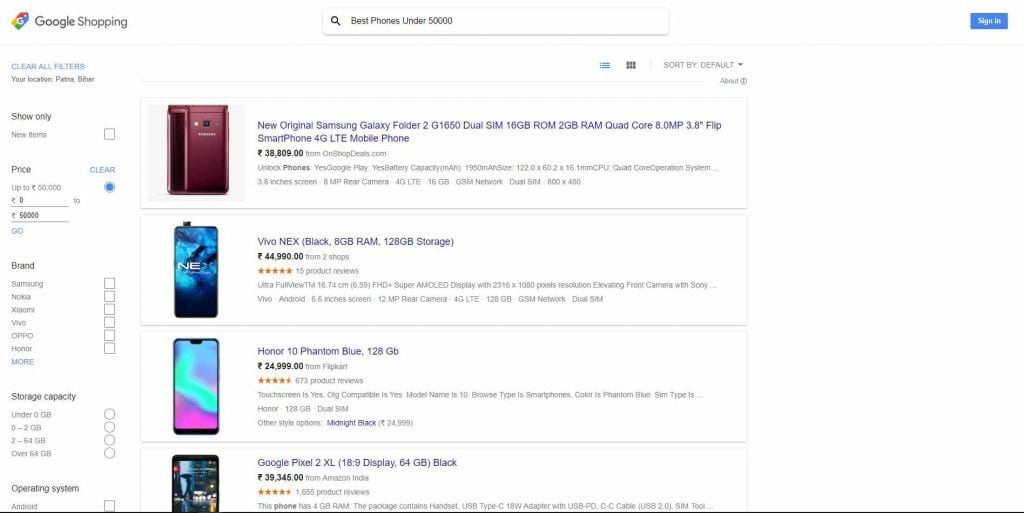The width and height of the screenshot is (1024, 513).
Task: Click the search magnifier icon
Action: click(x=336, y=21)
